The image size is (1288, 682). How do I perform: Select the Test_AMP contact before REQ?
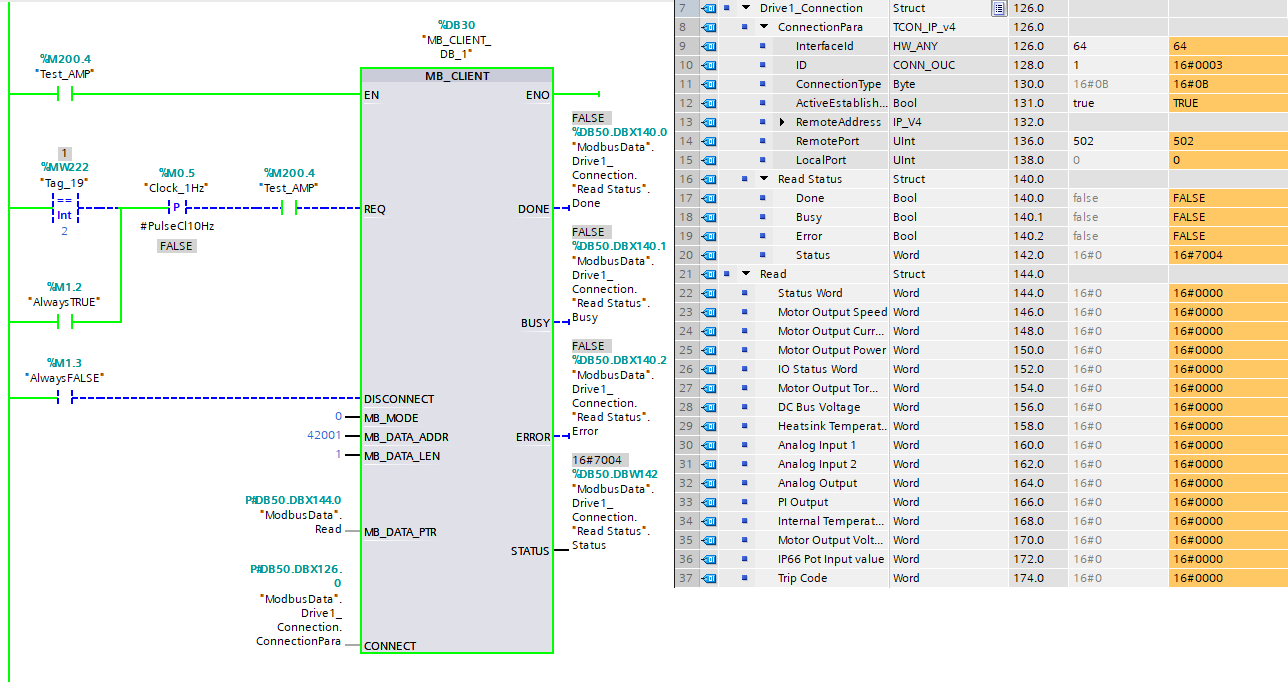pyautogui.click(x=289, y=209)
